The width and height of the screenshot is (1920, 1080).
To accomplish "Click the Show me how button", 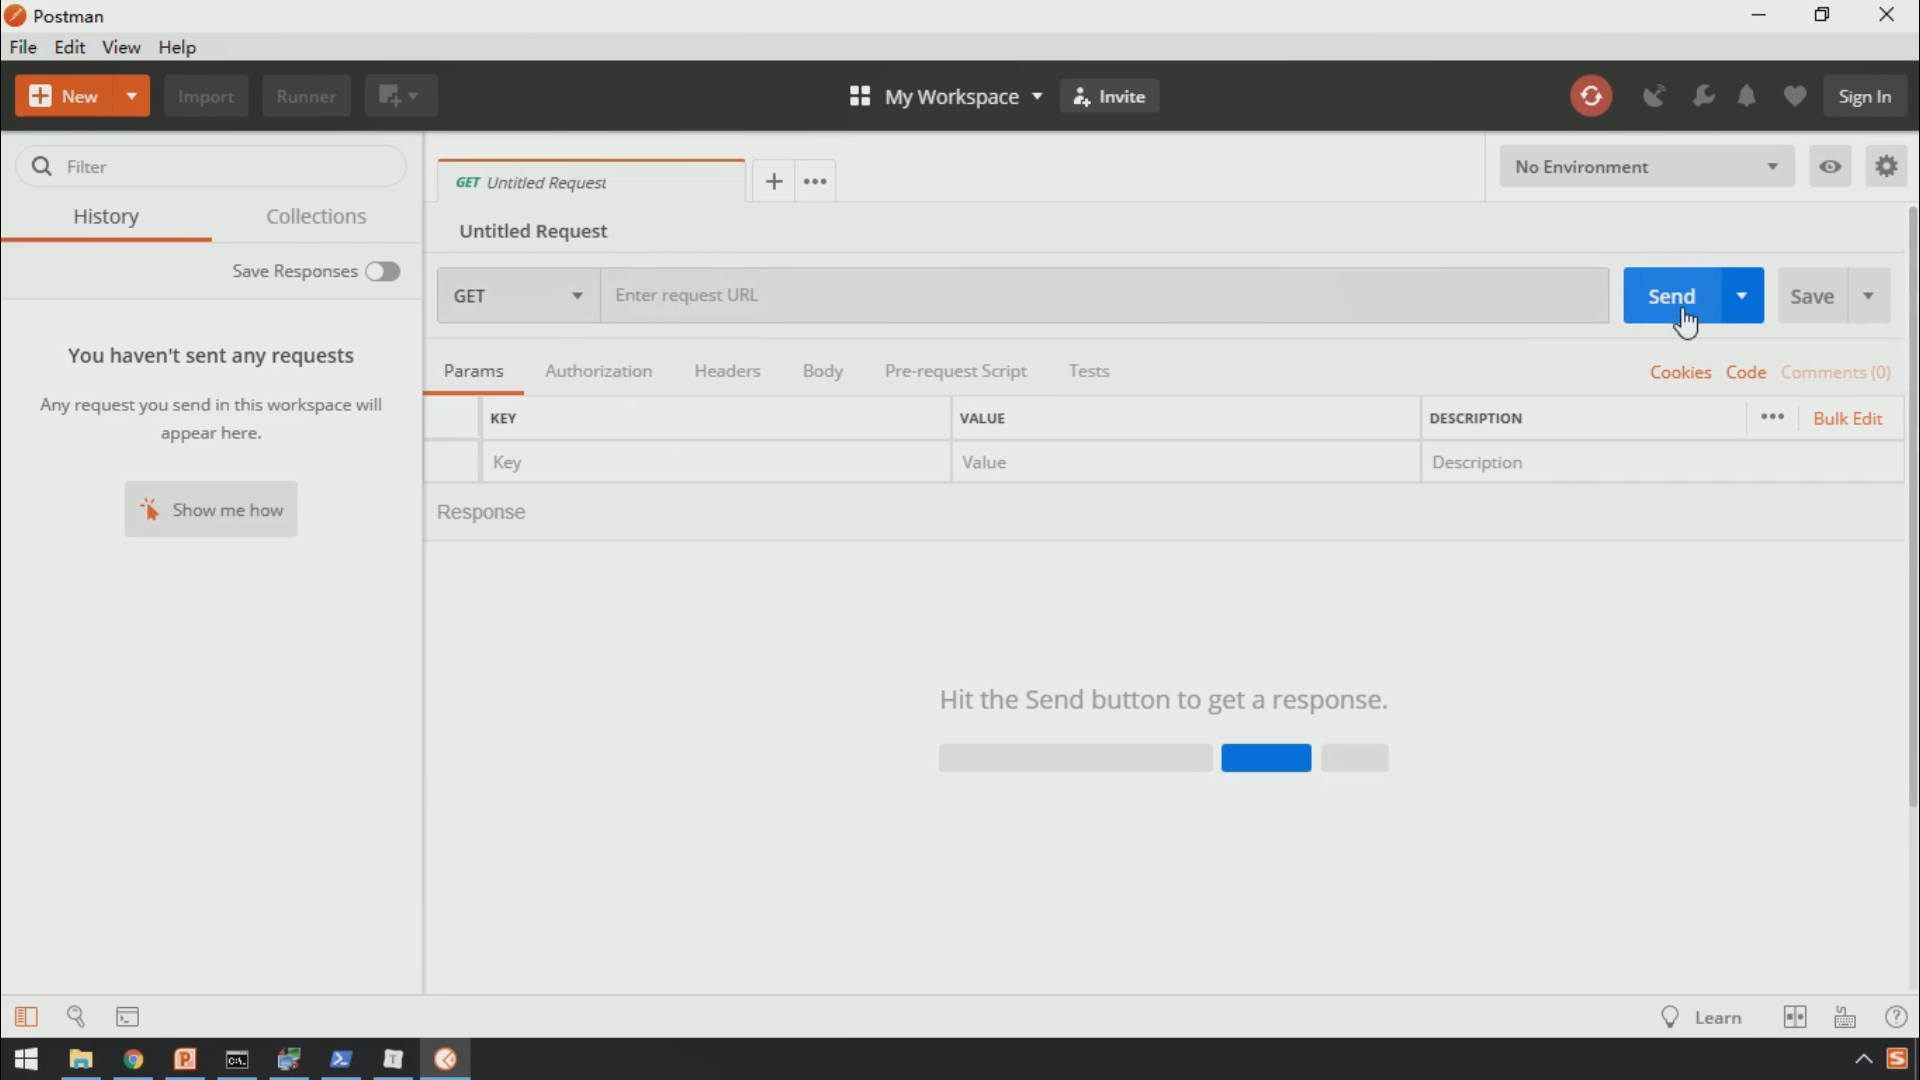I will 210,509.
